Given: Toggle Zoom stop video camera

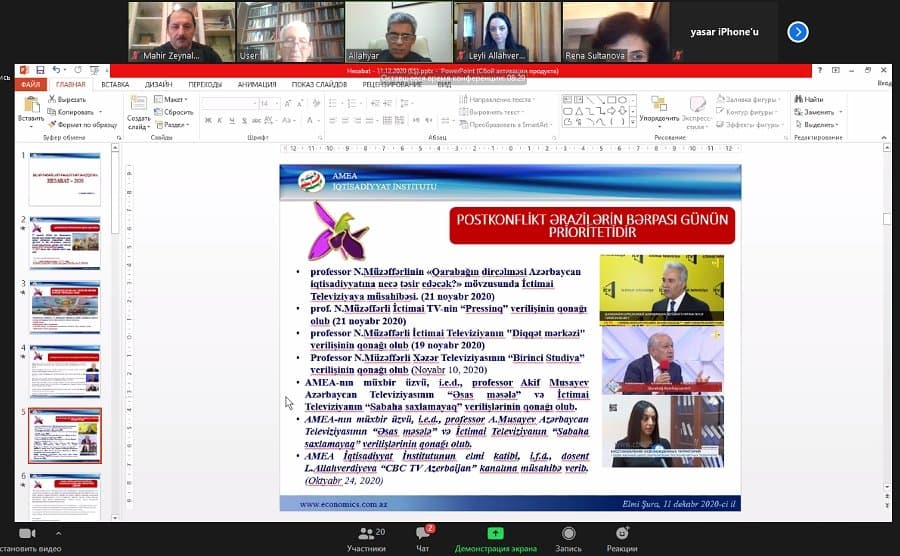Looking at the screenshot, I should click(27, 534).
